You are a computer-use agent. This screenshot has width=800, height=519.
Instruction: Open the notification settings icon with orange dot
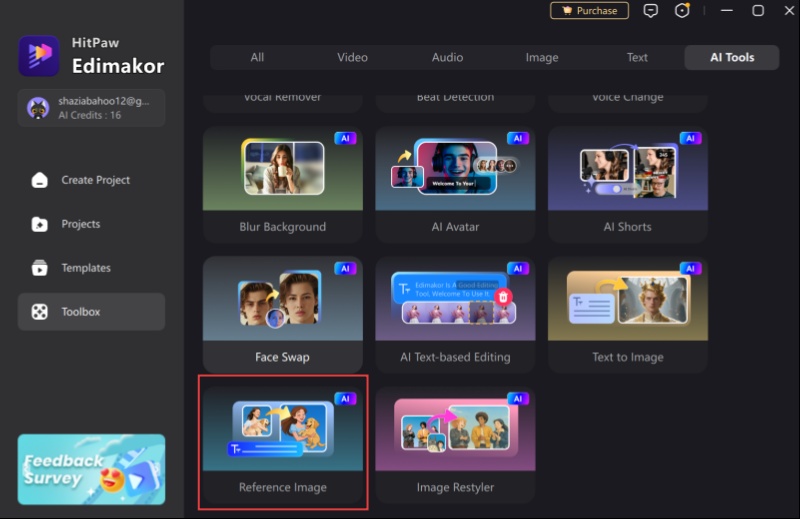(682, 11)
